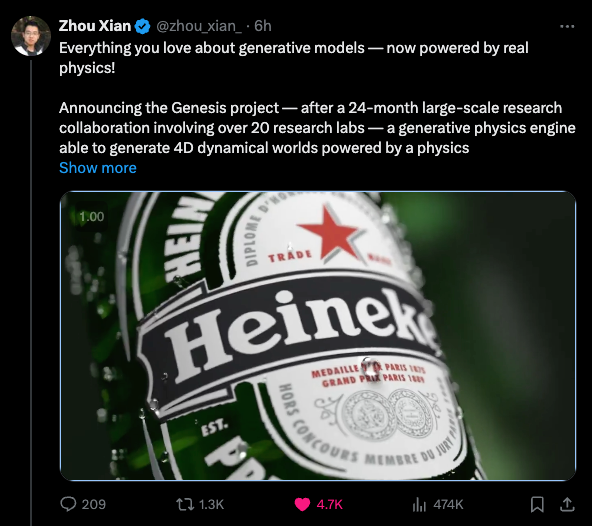Expand tweet with Show more
Screen dimensions: 592x526
(x=98, y=168)
